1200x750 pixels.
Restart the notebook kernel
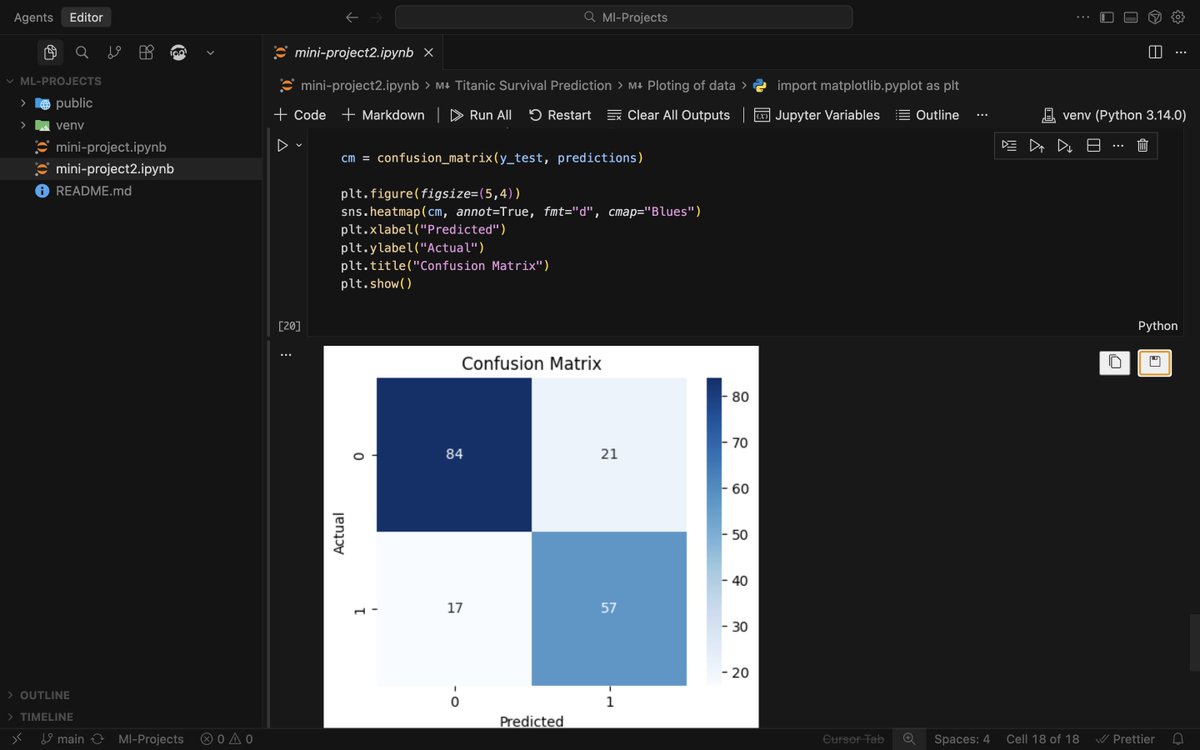point(560,115)
